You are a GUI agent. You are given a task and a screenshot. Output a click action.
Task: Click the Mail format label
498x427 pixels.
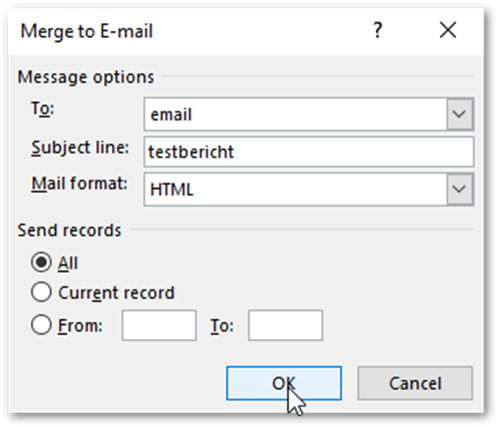click(79, 184)
